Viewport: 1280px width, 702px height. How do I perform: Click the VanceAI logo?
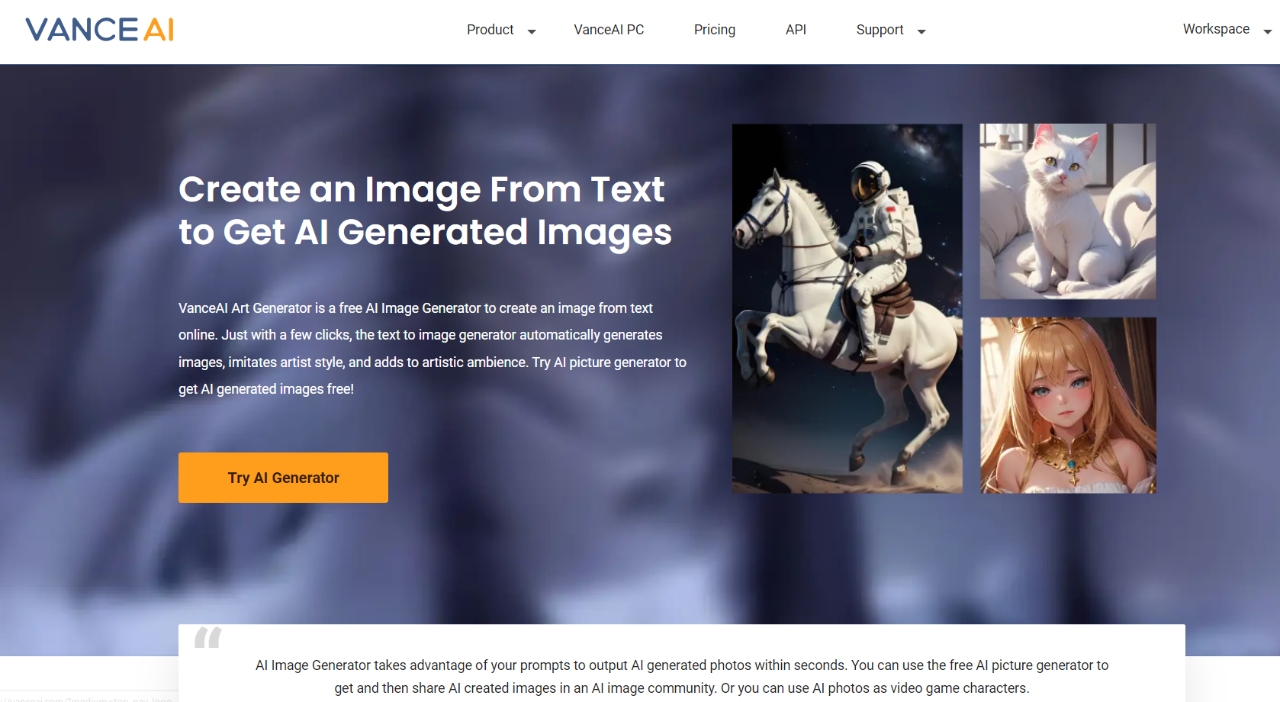(99, 29)
